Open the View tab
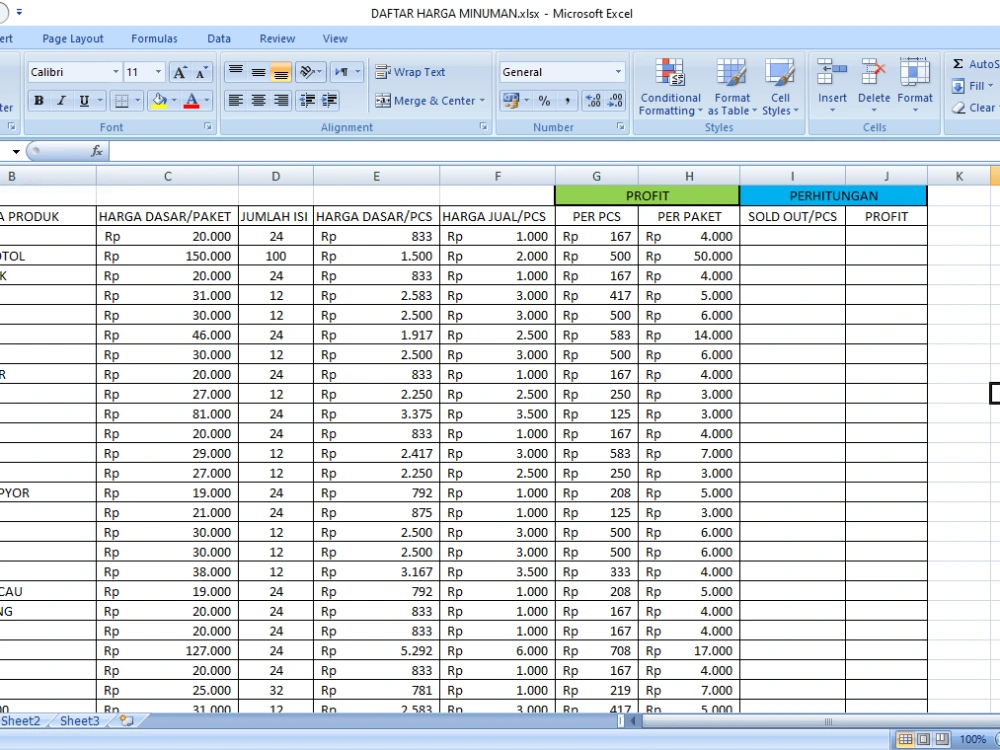This screenshot has width=1000, height=750. (335, 39)
